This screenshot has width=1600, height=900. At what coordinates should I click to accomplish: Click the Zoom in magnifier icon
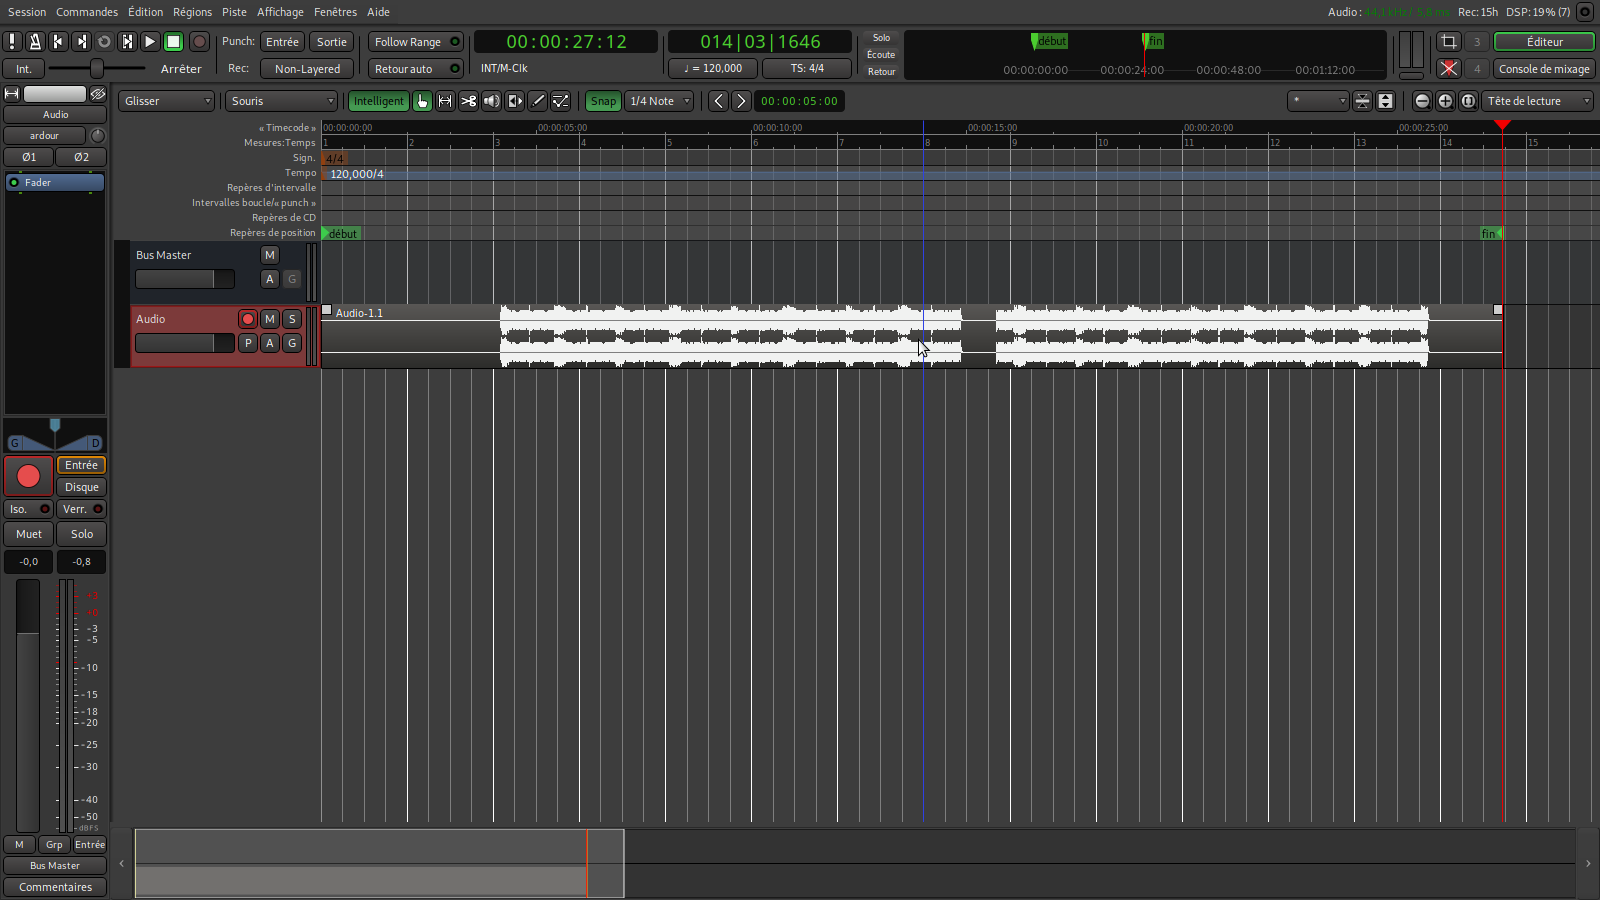point(1445,101)
